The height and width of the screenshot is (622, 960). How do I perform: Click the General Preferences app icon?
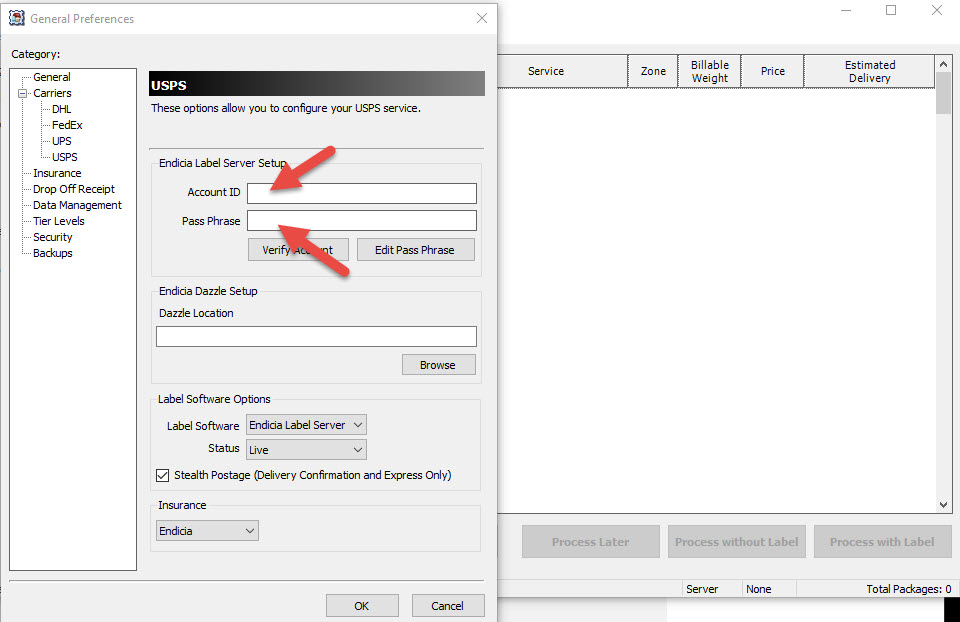(x=17, y=18)
